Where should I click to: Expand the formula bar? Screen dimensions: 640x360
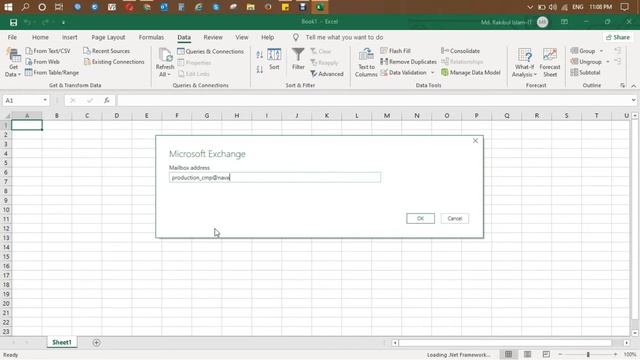click(633, 100)
